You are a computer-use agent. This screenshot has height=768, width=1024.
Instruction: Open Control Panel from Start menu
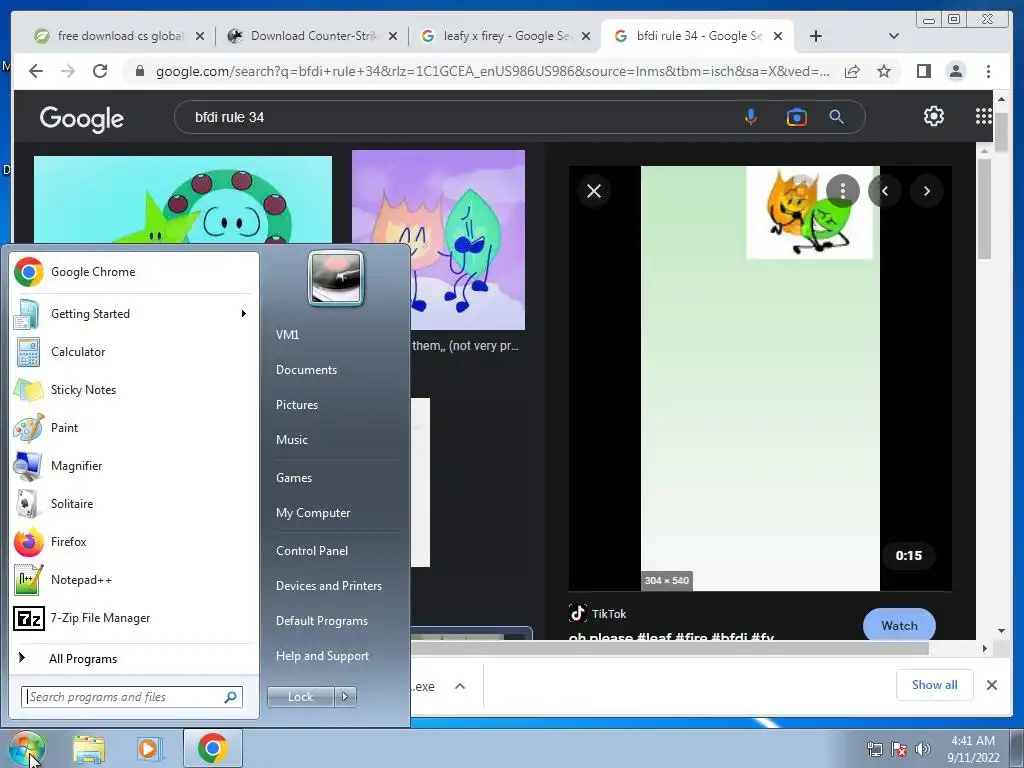click(x=312, y=551)
